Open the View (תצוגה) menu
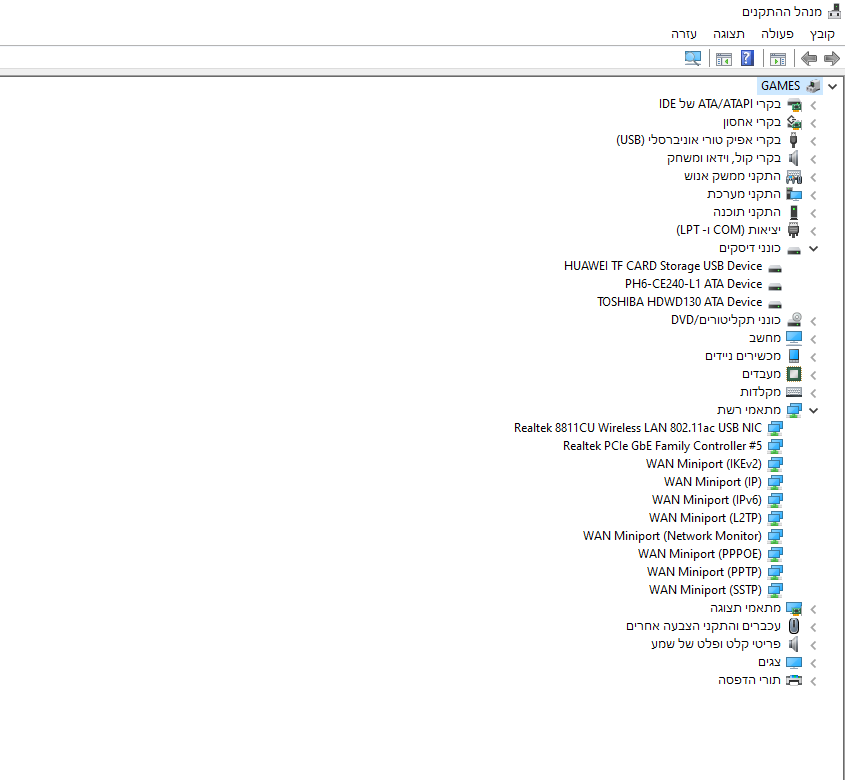 pos(729,34)
